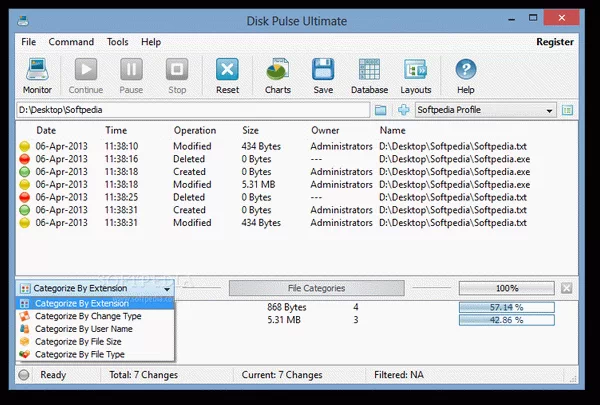
Task: Click the D:\Desktop\Softpedia path field
Action: pyautogui.click(x=193, y=110)
